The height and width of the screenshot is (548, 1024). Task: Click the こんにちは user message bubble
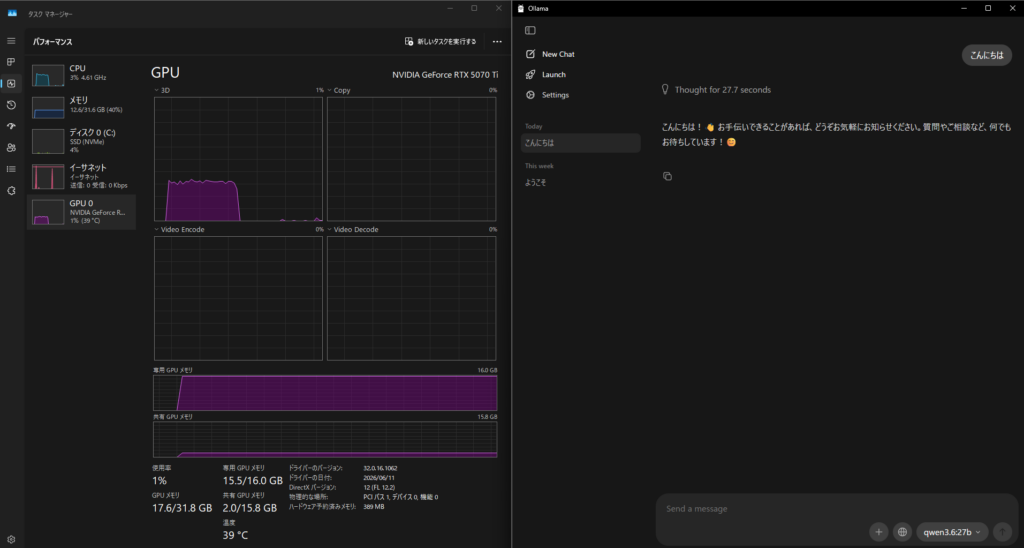point(986,56)
